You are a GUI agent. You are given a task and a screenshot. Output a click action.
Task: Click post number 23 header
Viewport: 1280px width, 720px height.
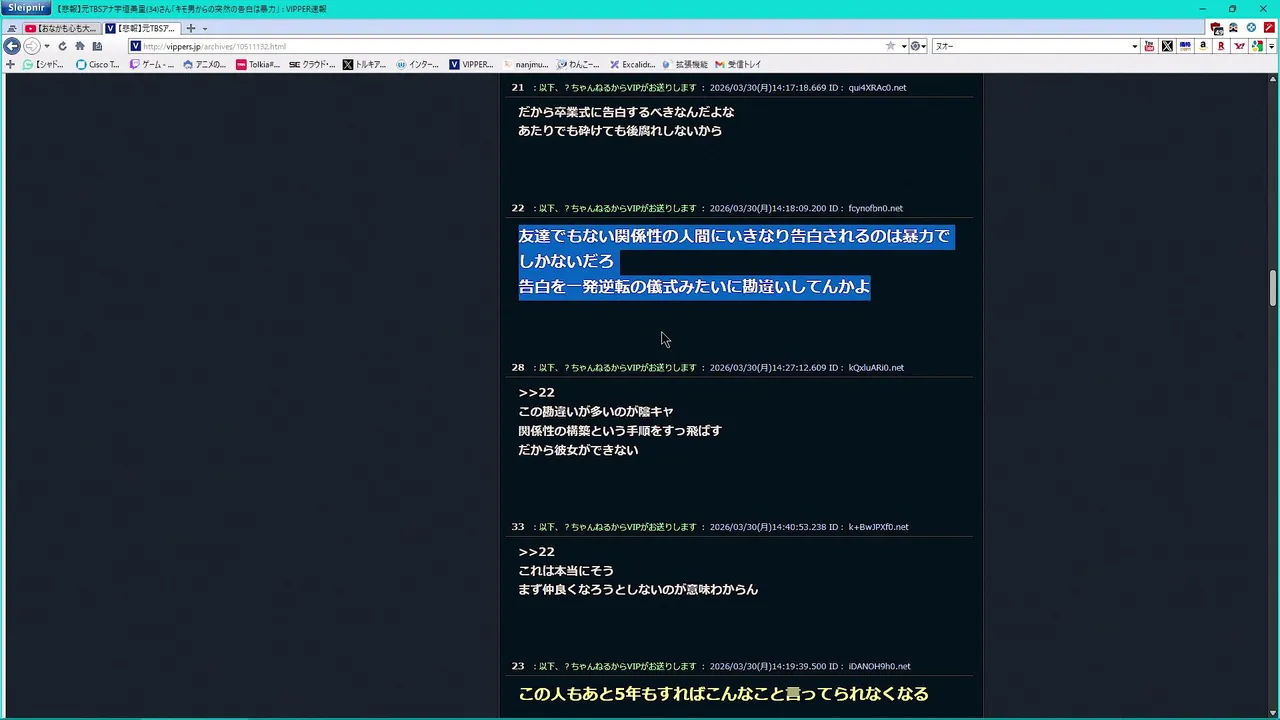(x=517, y=666)
